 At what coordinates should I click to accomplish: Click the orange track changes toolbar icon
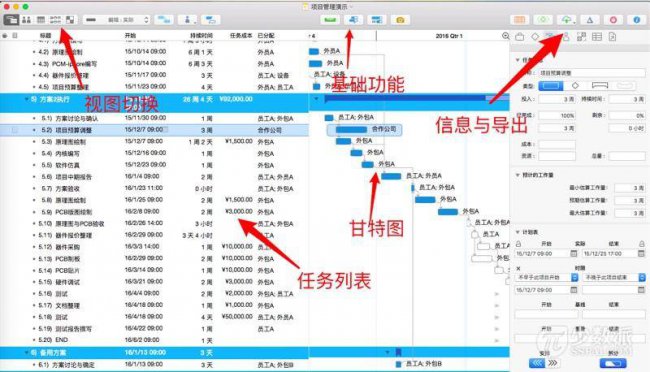coord(519,19)
